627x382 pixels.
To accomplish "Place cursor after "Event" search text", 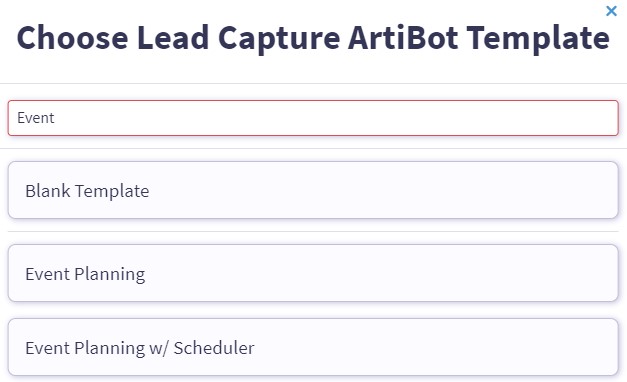I will (x=55, y=118).
